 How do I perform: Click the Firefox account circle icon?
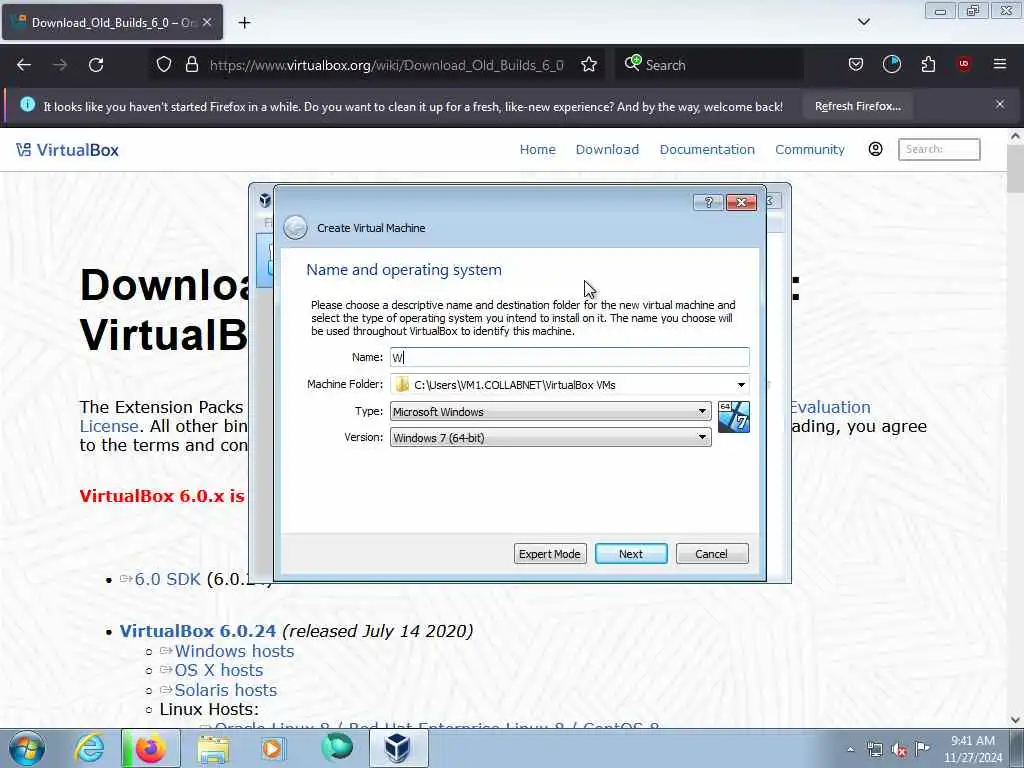click(x=891, y=64)
